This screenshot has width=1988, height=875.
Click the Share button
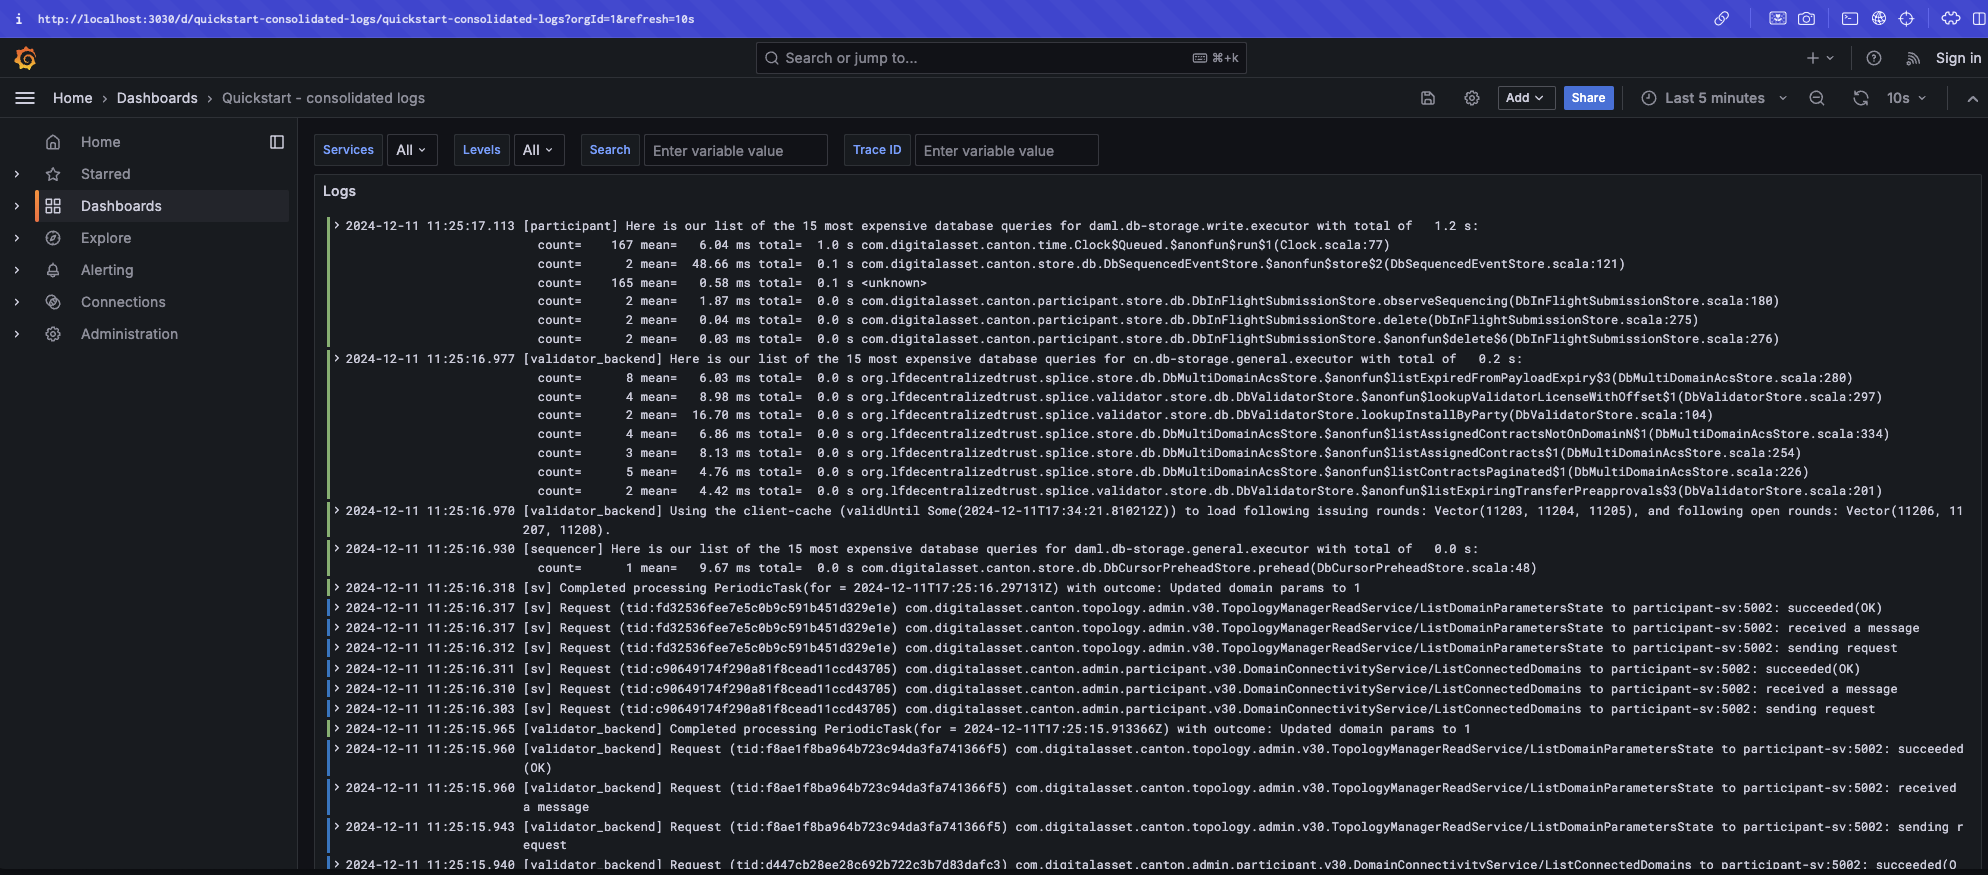click(1588, 98)
